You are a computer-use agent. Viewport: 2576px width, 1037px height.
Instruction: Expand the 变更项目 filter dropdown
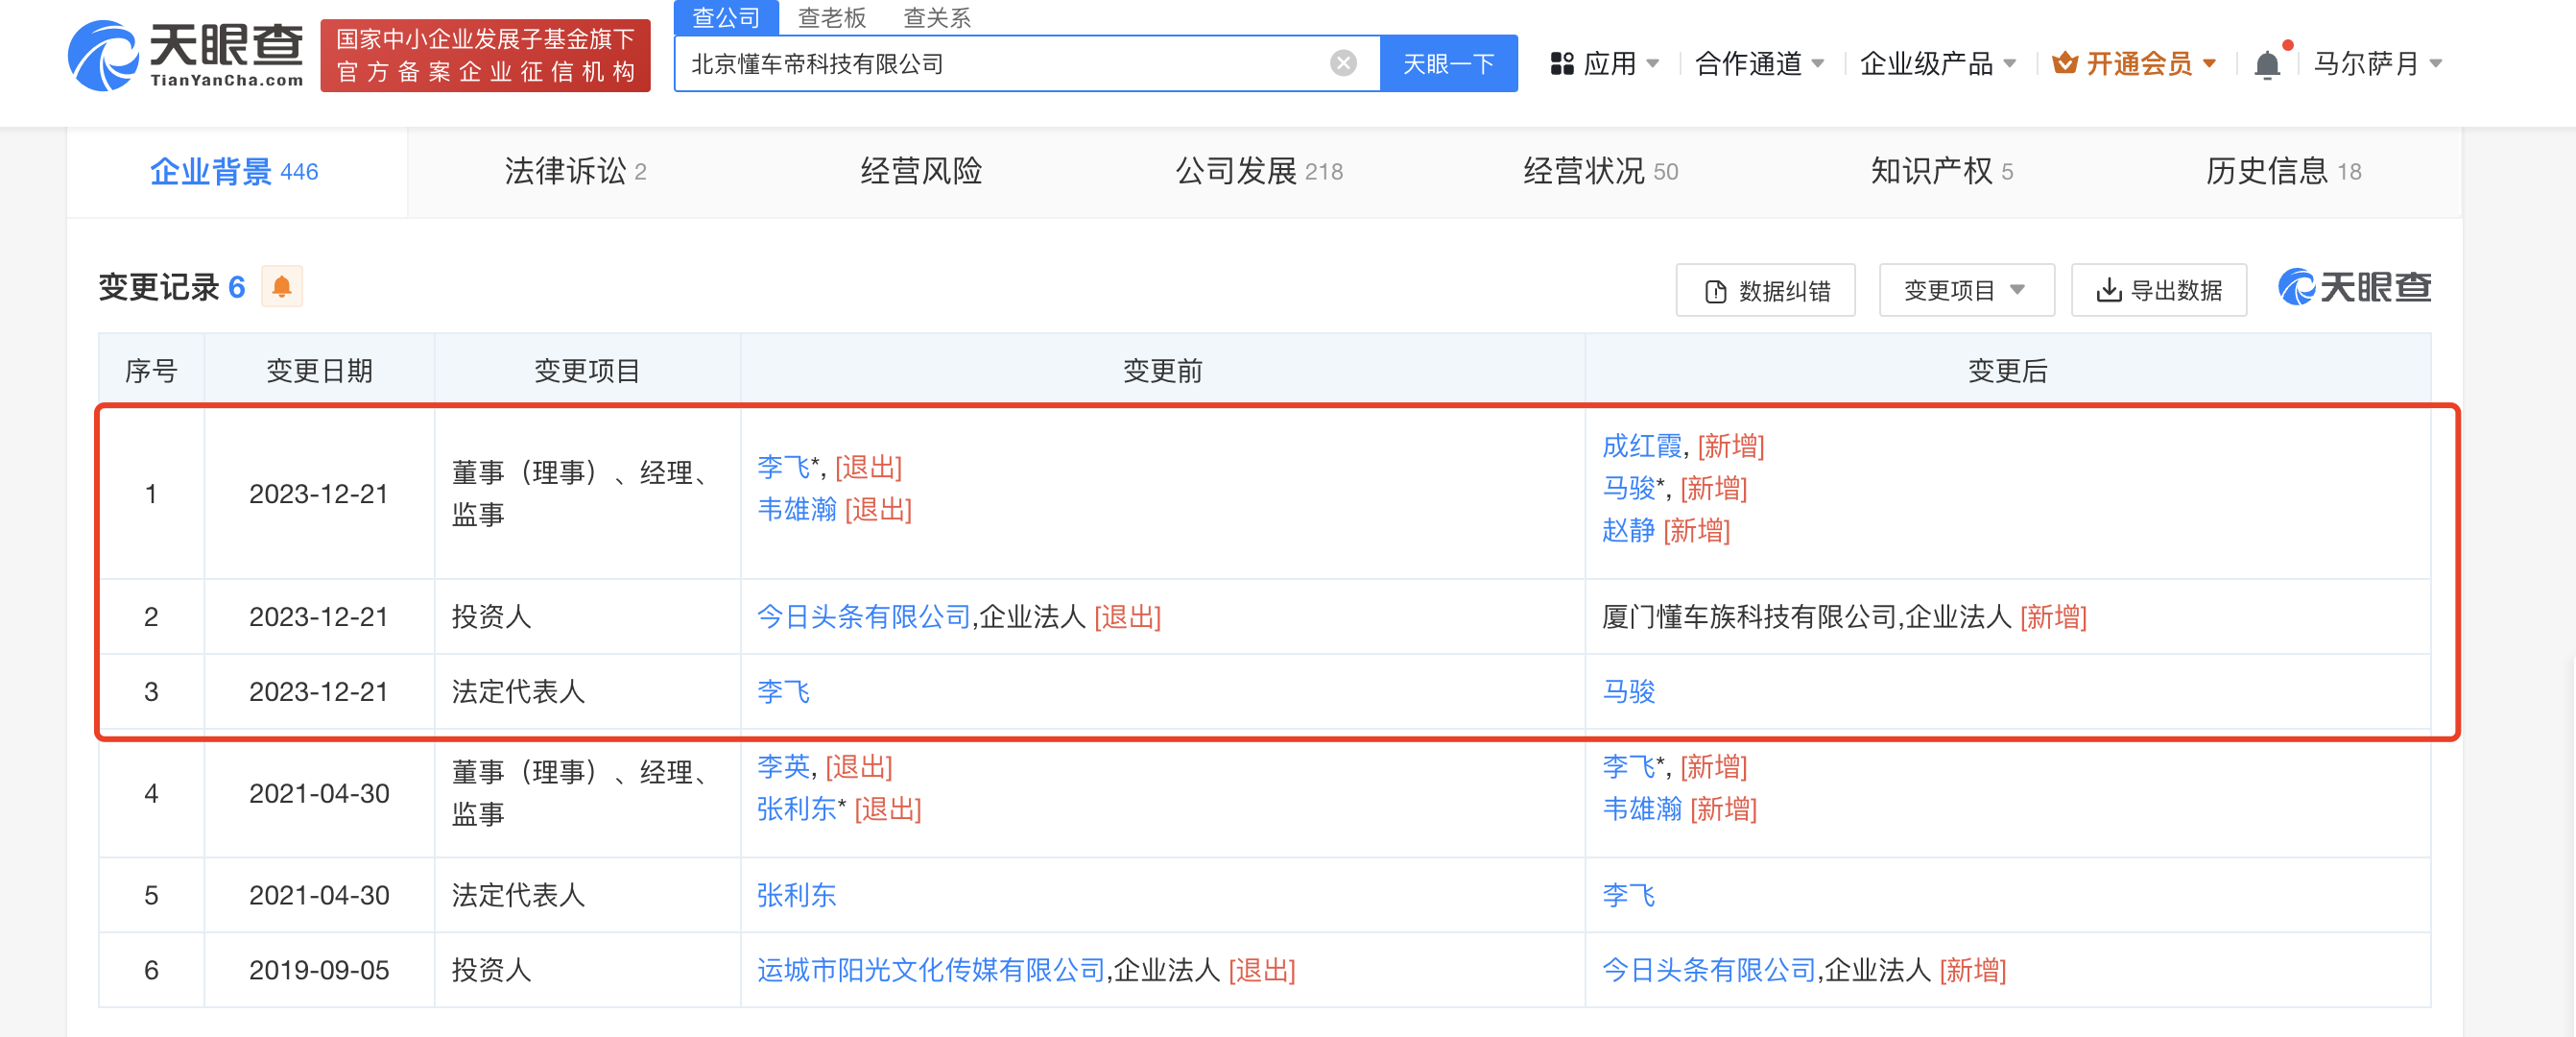[1965, 291]
